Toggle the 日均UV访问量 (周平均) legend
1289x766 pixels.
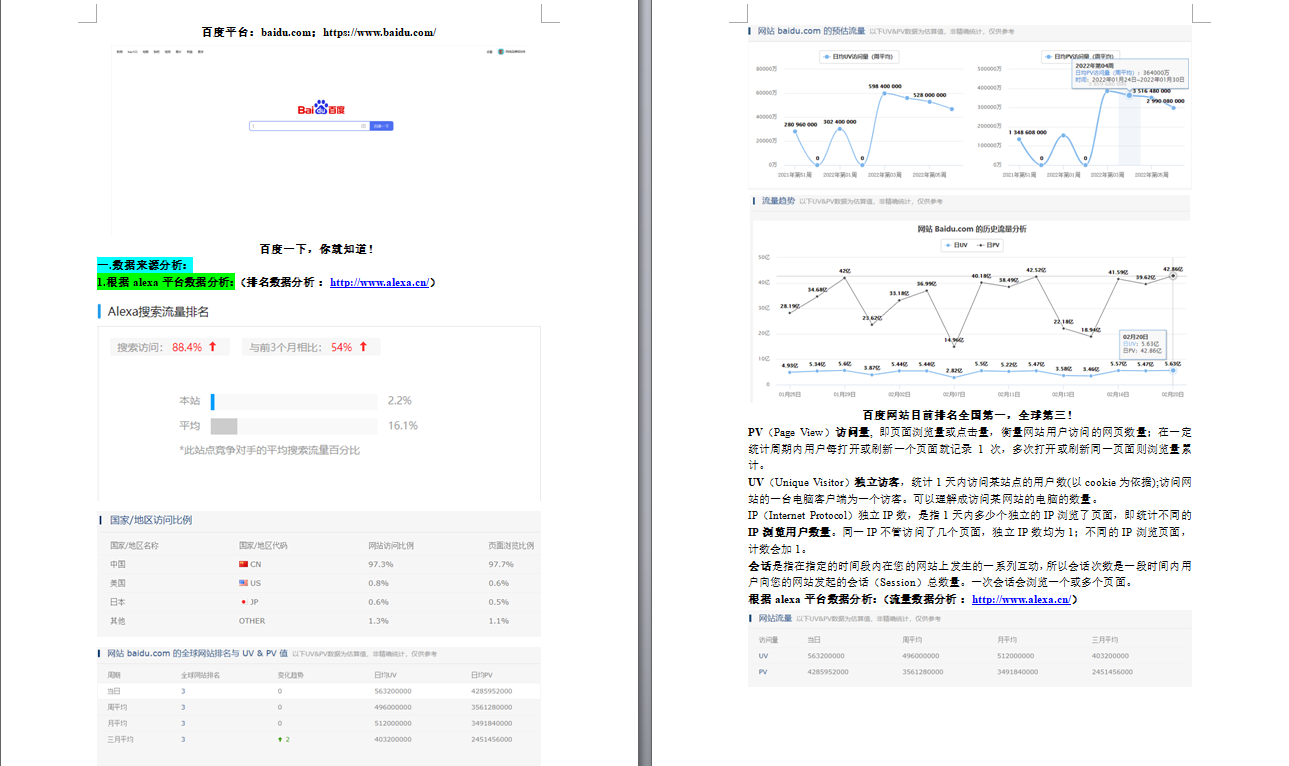pyautogui.click(x=857, y=56)
